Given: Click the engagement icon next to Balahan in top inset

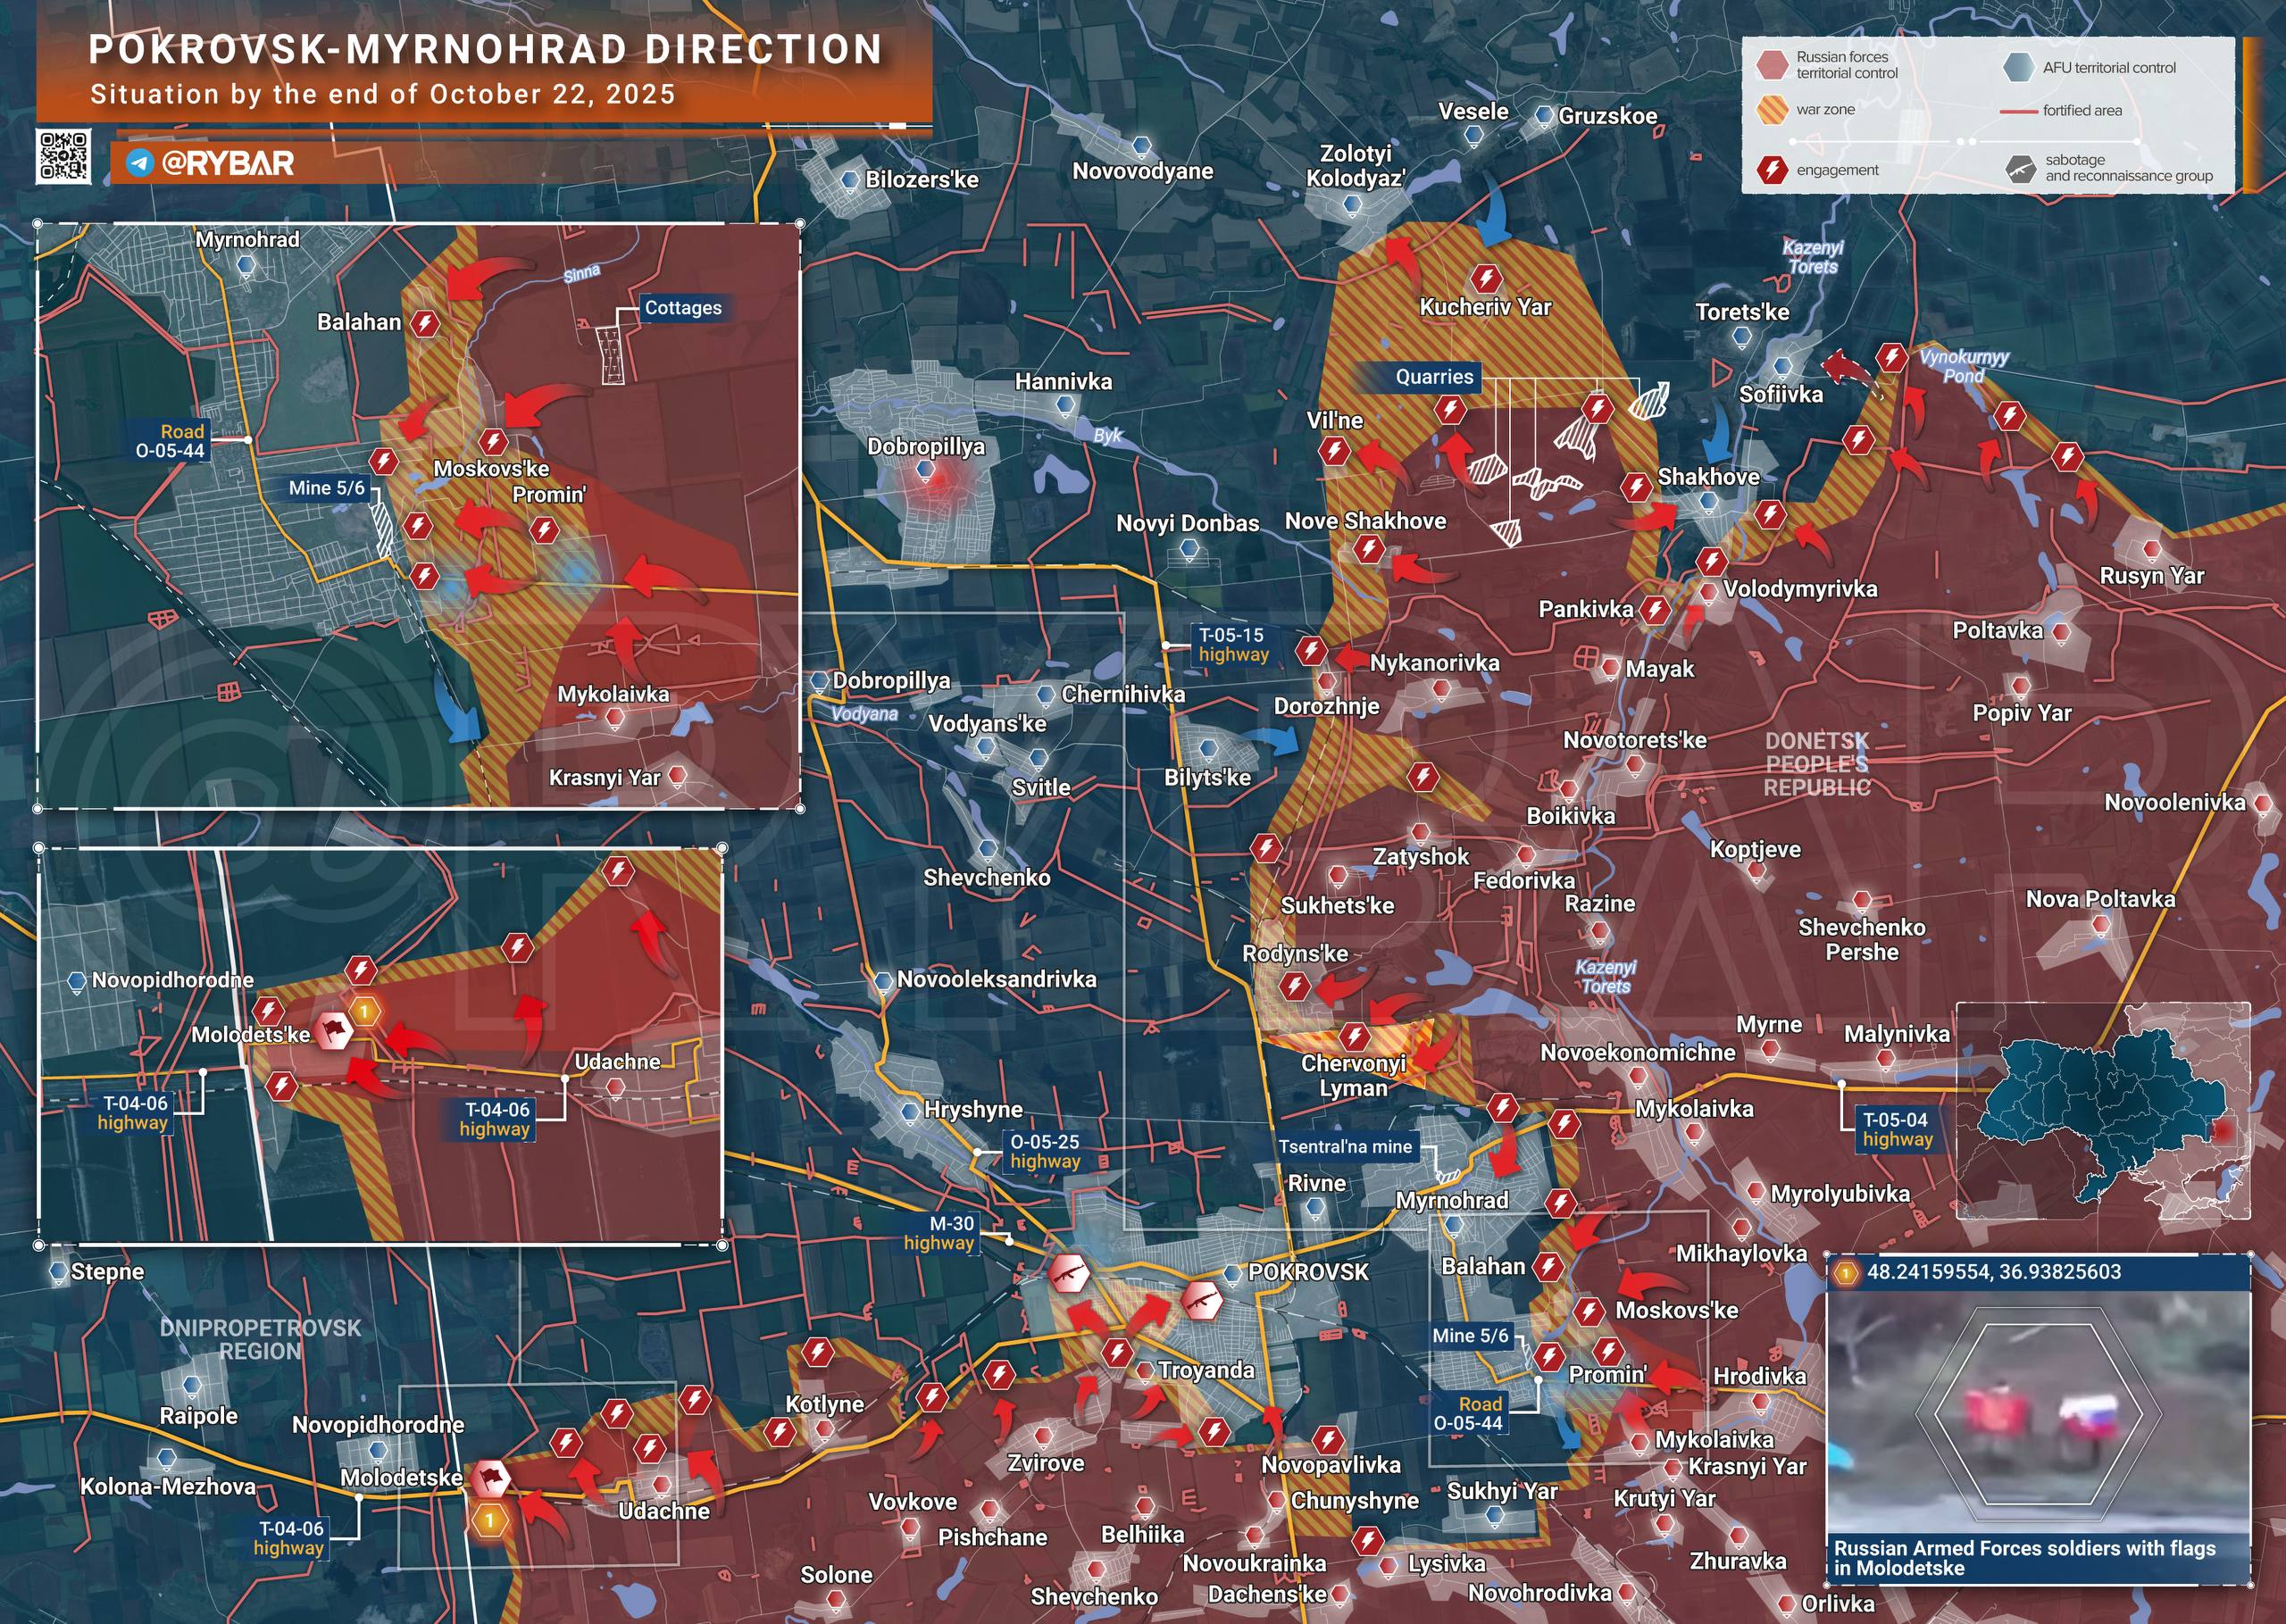Looking at the screenshot, I should (x=425, y=323).
